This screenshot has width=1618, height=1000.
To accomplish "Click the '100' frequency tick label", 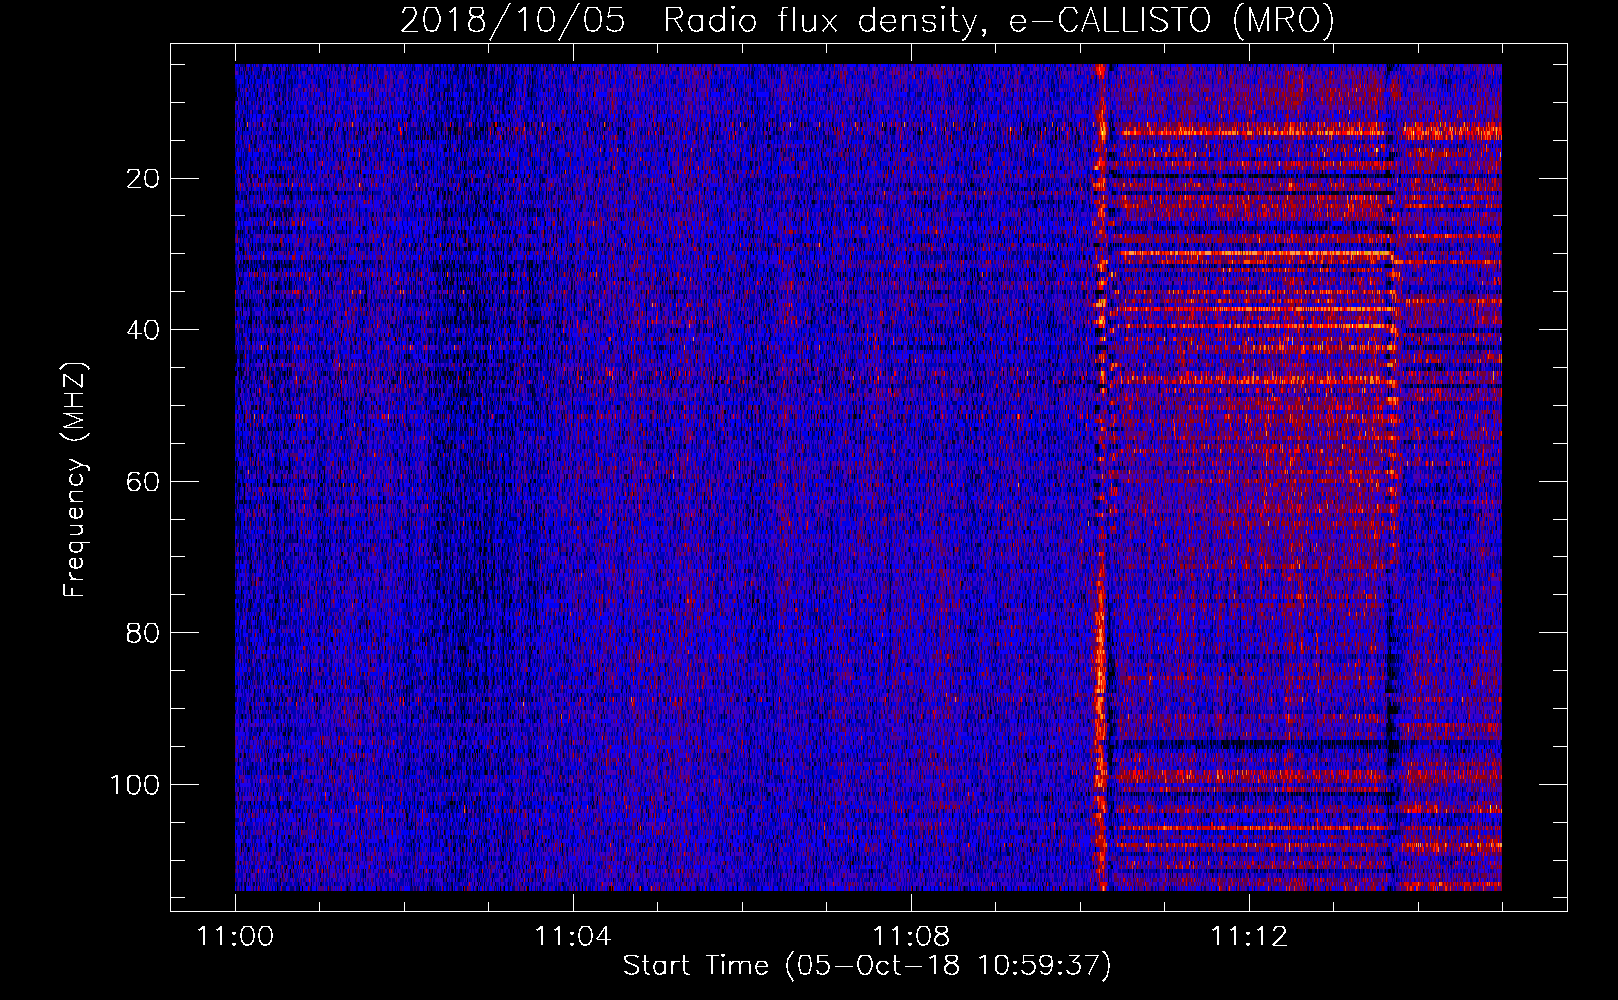I will (x=135, y=785).
